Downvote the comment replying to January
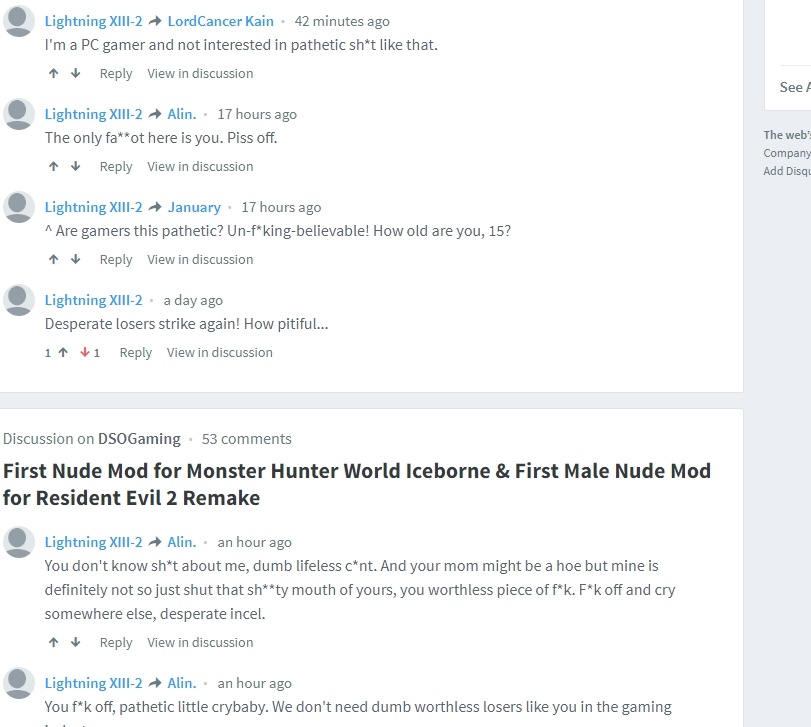Screen dimensions: 811x727 pyautogui.click(x=76, y=260)
